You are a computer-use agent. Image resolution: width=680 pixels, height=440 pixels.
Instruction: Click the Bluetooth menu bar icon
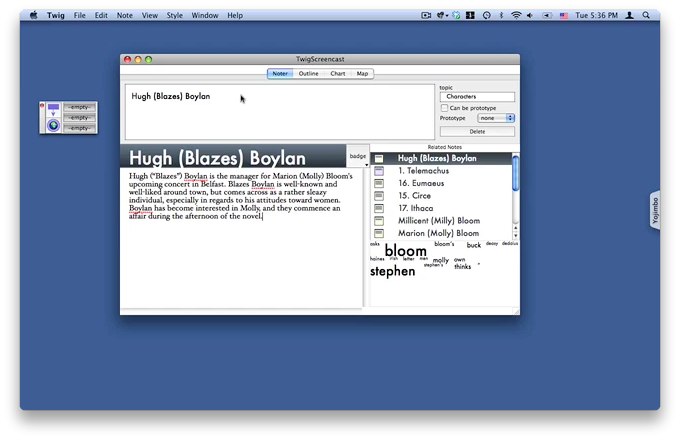point(501,15)
